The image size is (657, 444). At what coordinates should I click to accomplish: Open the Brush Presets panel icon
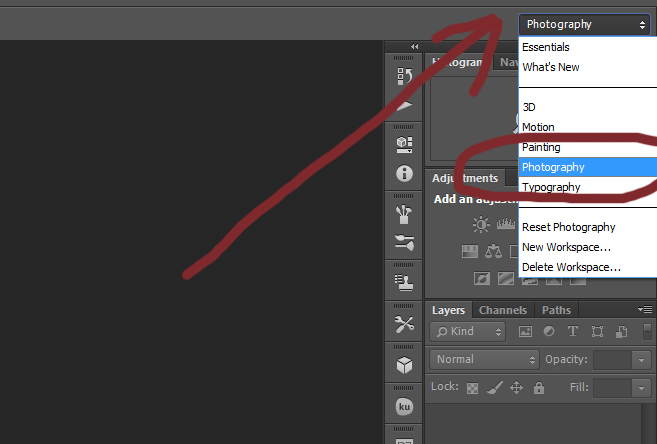(404, 213)
